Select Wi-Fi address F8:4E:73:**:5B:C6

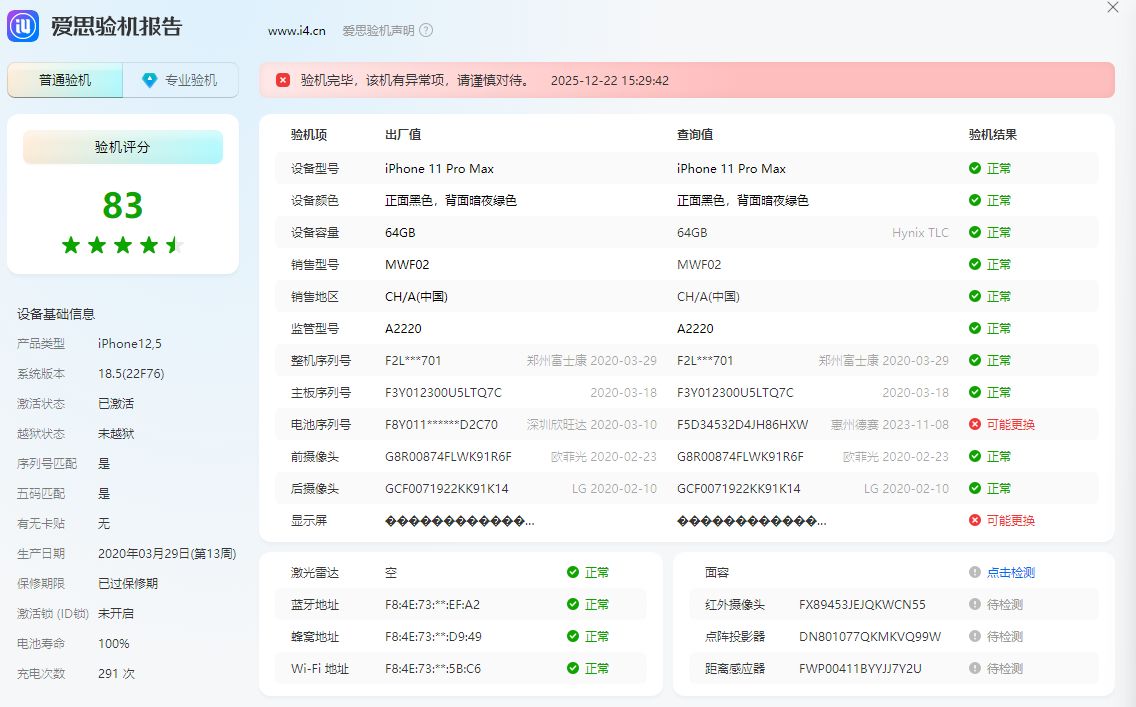(x=433, y=669)
